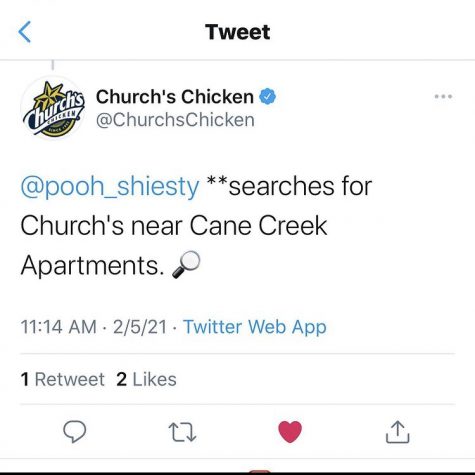View the 1 Retweet list
The width and height of the screenshot is (475, 475).
62,379
